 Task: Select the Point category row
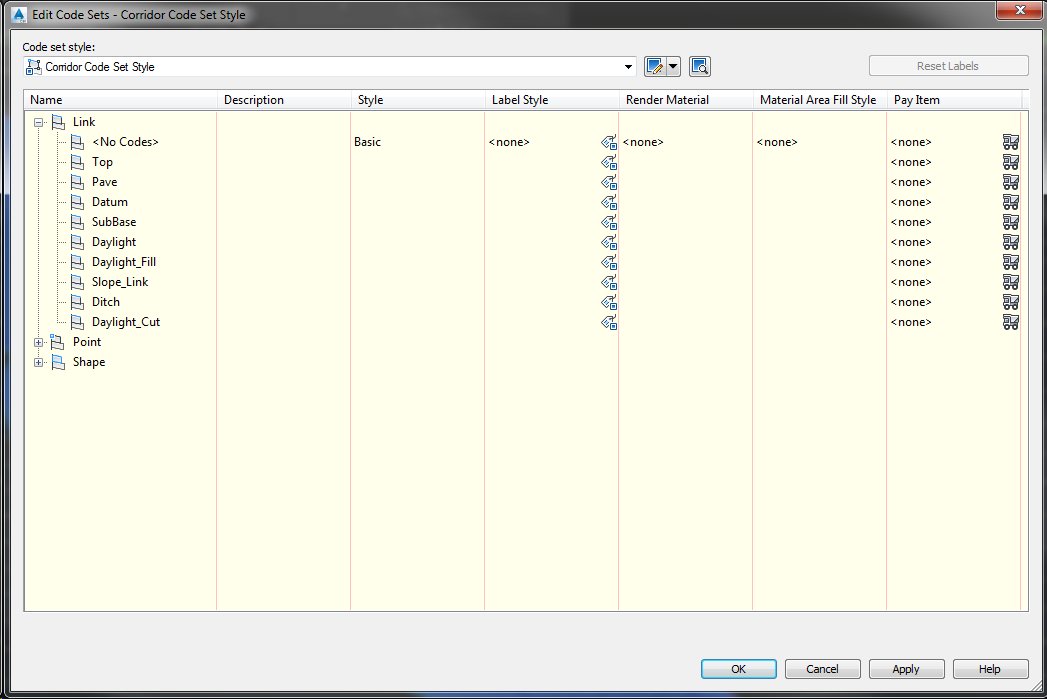pos(87,342)
